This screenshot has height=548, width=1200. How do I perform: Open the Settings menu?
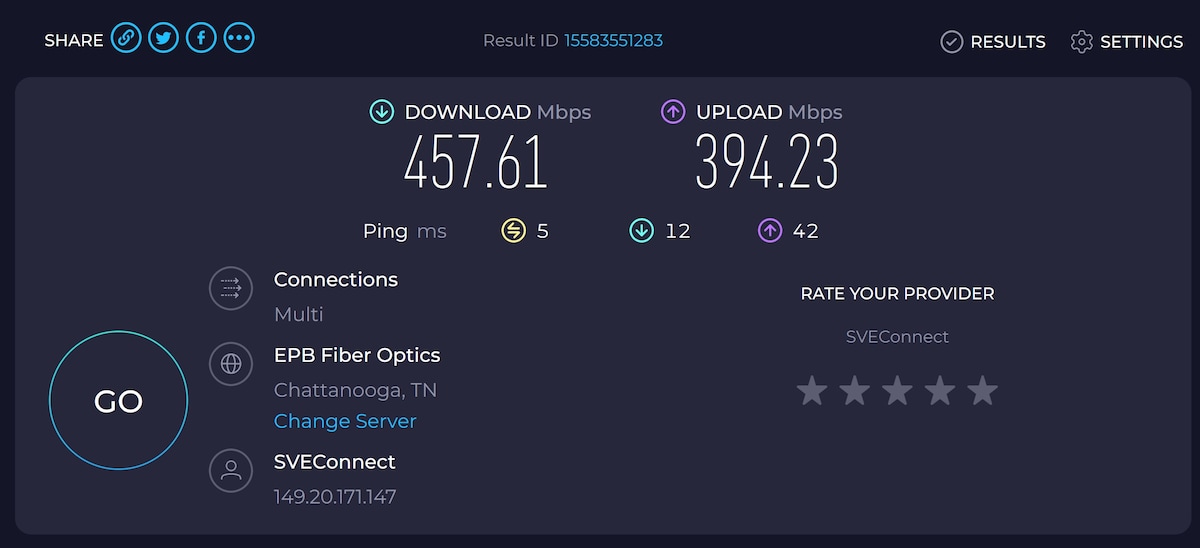1126,42
